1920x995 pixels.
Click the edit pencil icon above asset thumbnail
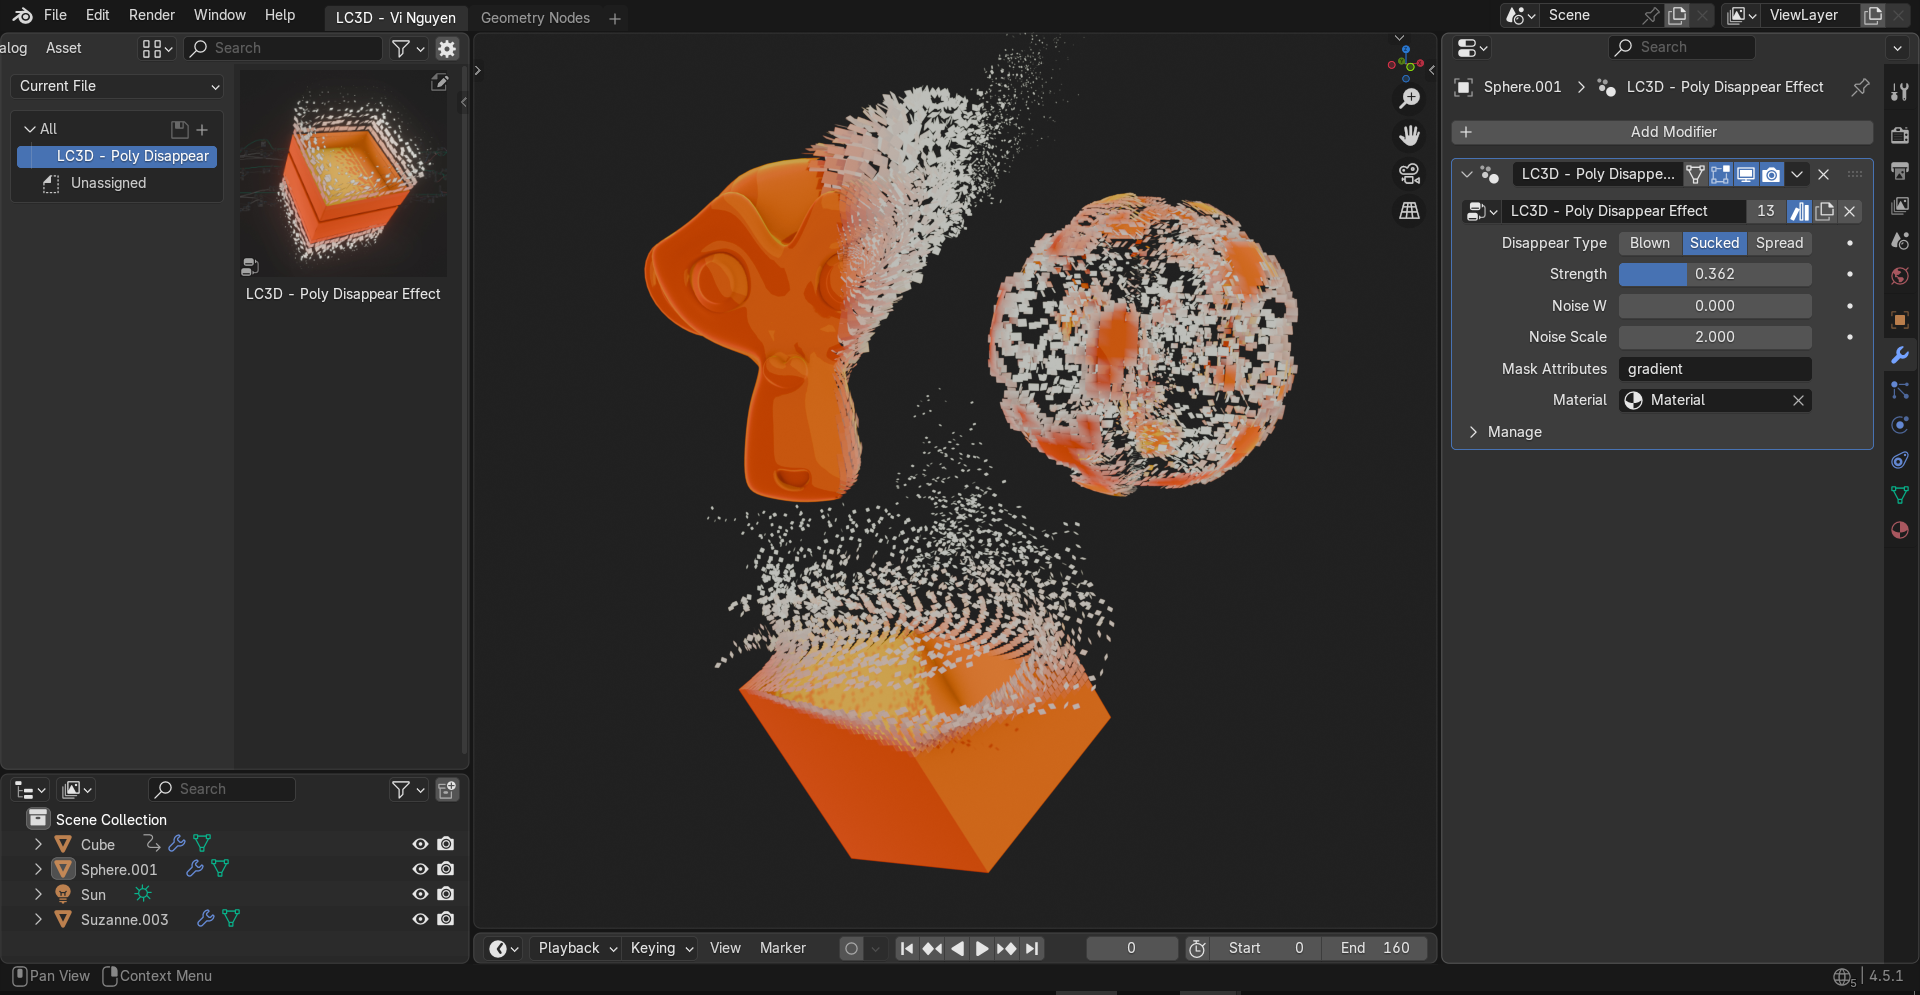[439, 82]
